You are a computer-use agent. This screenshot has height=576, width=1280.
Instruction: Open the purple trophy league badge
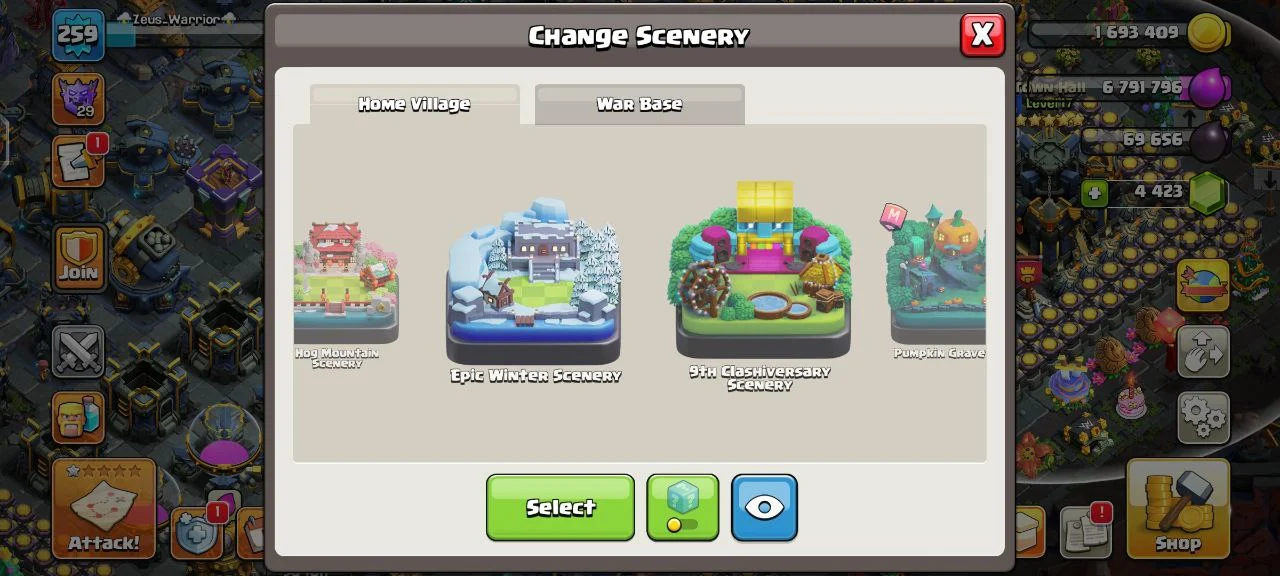pyautogui.click(x=78, y=98)
